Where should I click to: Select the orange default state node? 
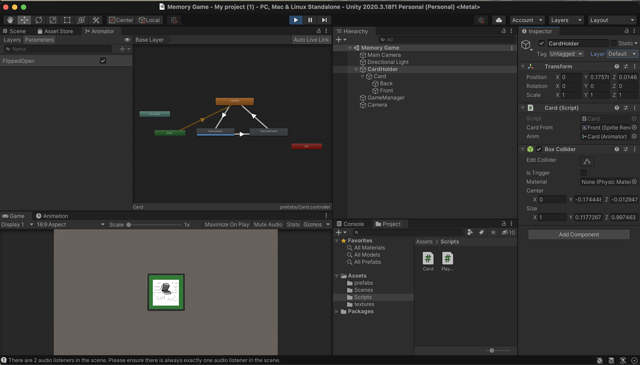click(x=235, y=101)
